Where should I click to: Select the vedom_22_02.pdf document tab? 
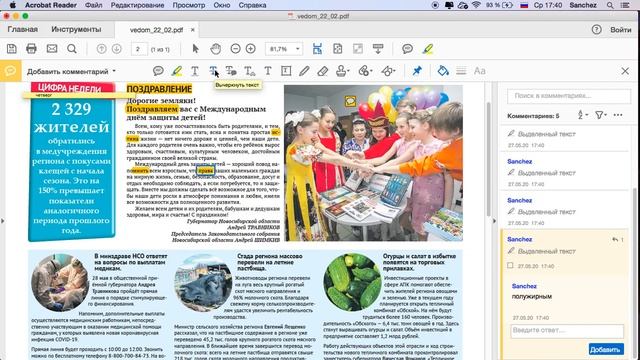coord(156,30)
